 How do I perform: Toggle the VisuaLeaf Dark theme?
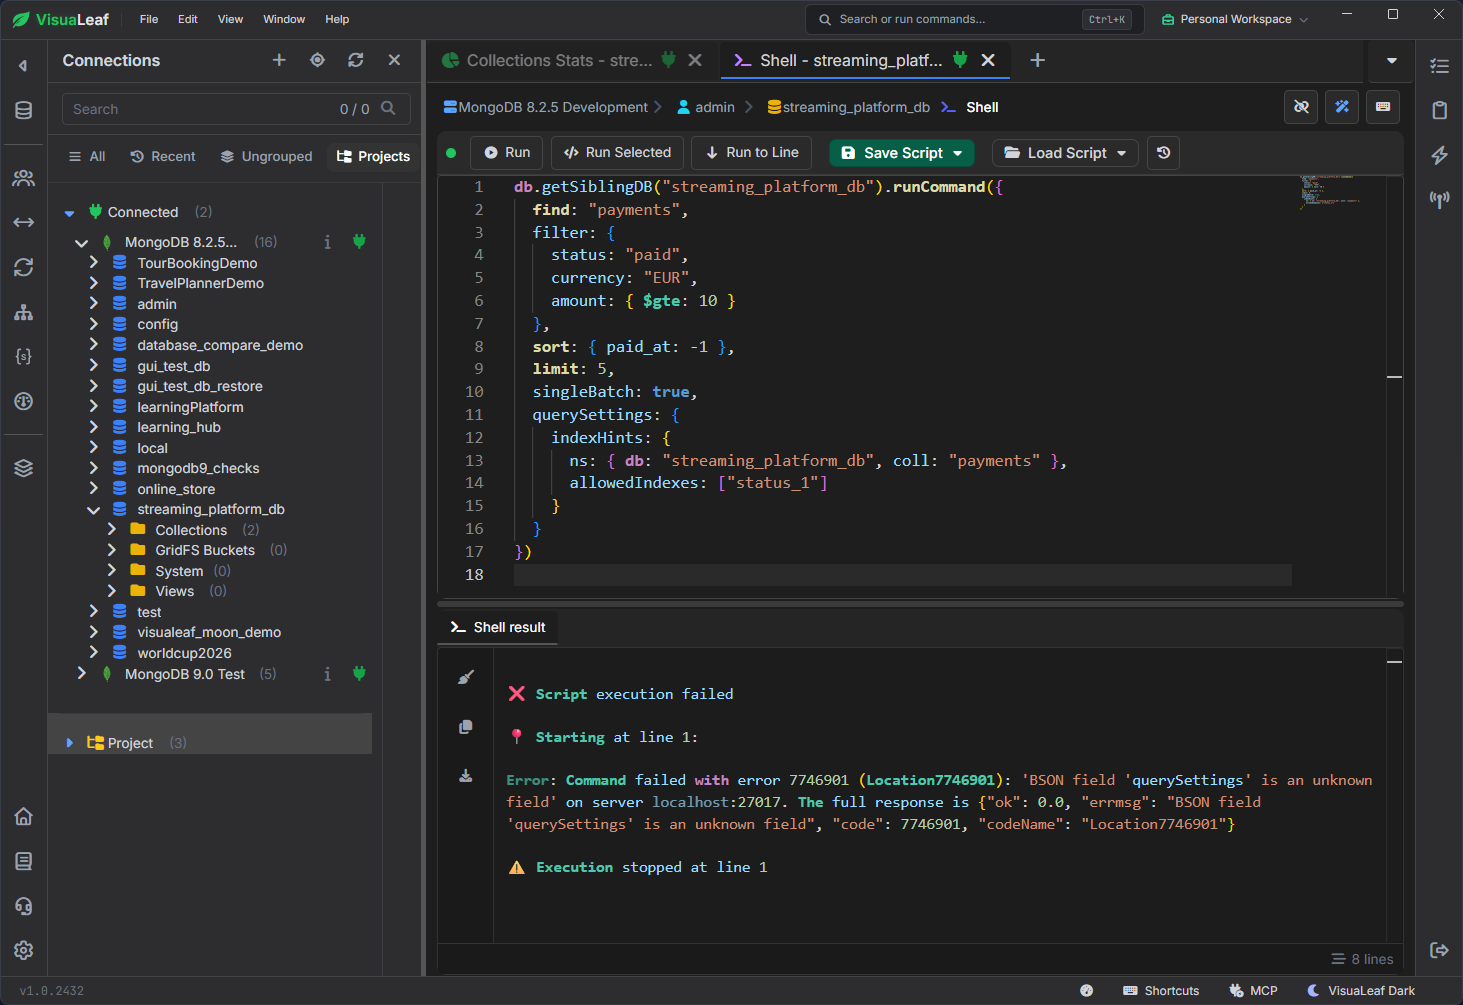click(x=1361, y=991)
